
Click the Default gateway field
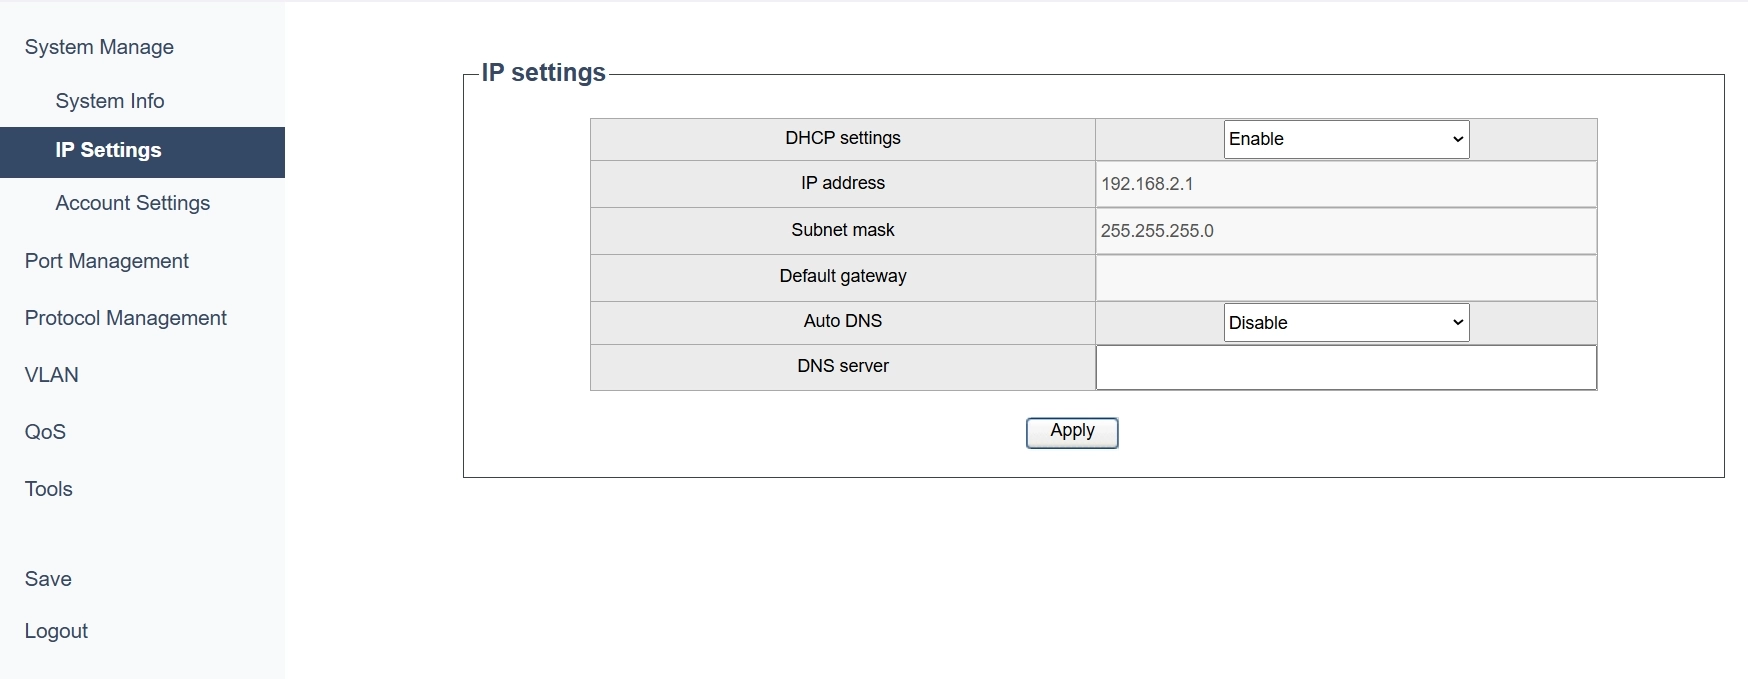click(x=1346, y=277)
